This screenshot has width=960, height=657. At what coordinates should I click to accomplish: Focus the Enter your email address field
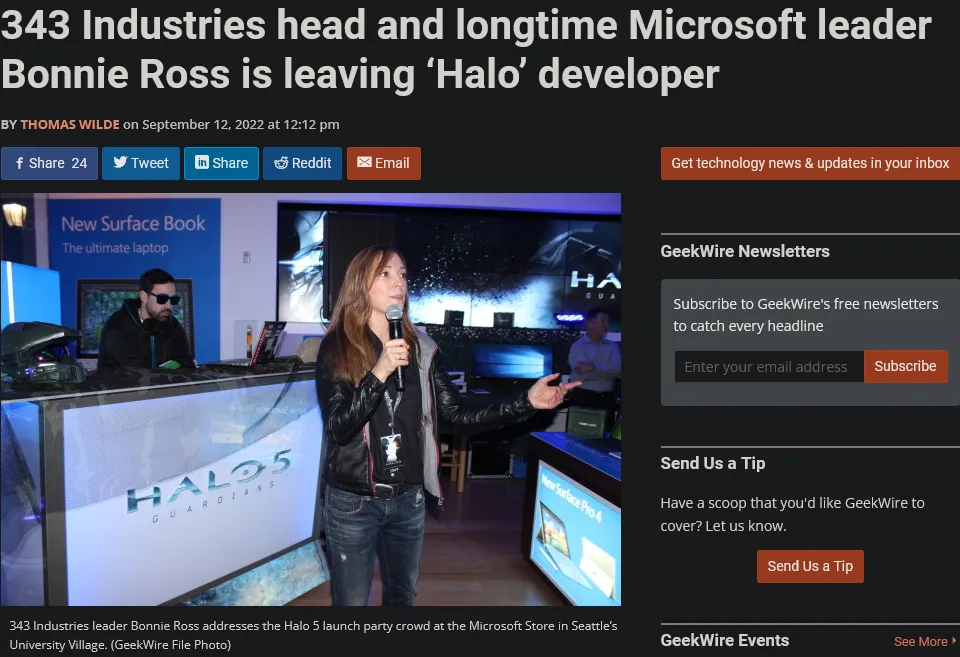point(768,367)
